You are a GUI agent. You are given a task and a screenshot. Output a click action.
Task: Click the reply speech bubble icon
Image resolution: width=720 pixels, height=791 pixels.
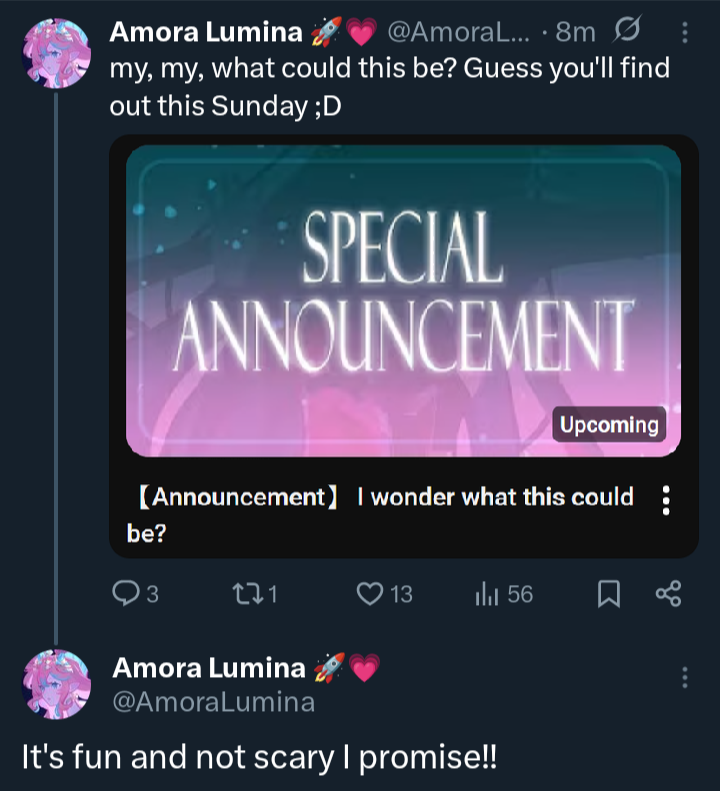pyautogui.click(x=124, y=594)
